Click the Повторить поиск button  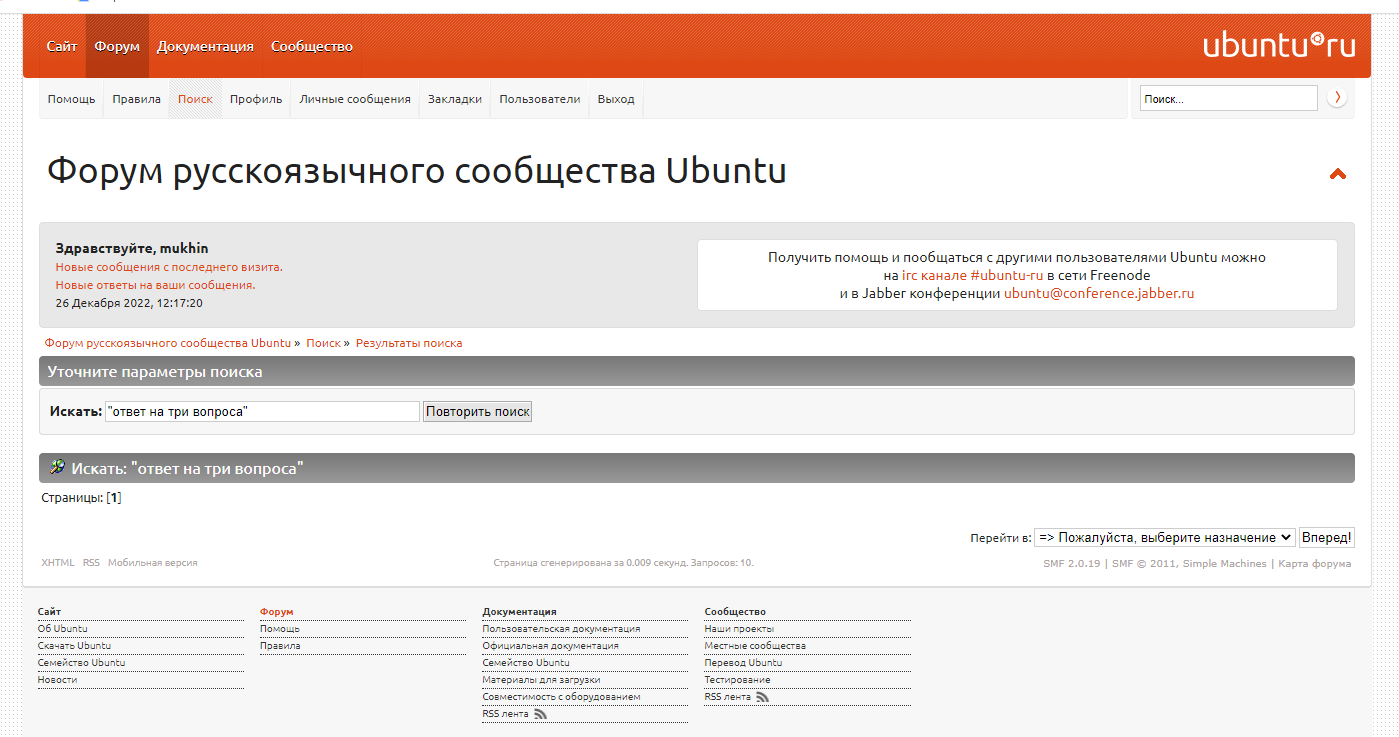pyautogui.click(x=478, y=412)
